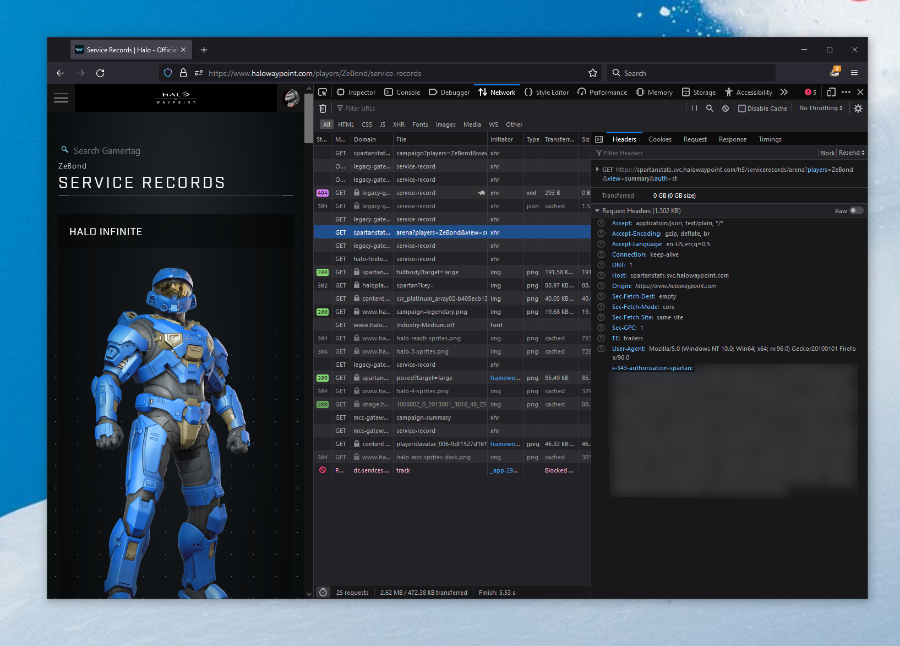Click the extension icon in the browser toolbar
Viewport: 900px width, 646px height.
835,72
